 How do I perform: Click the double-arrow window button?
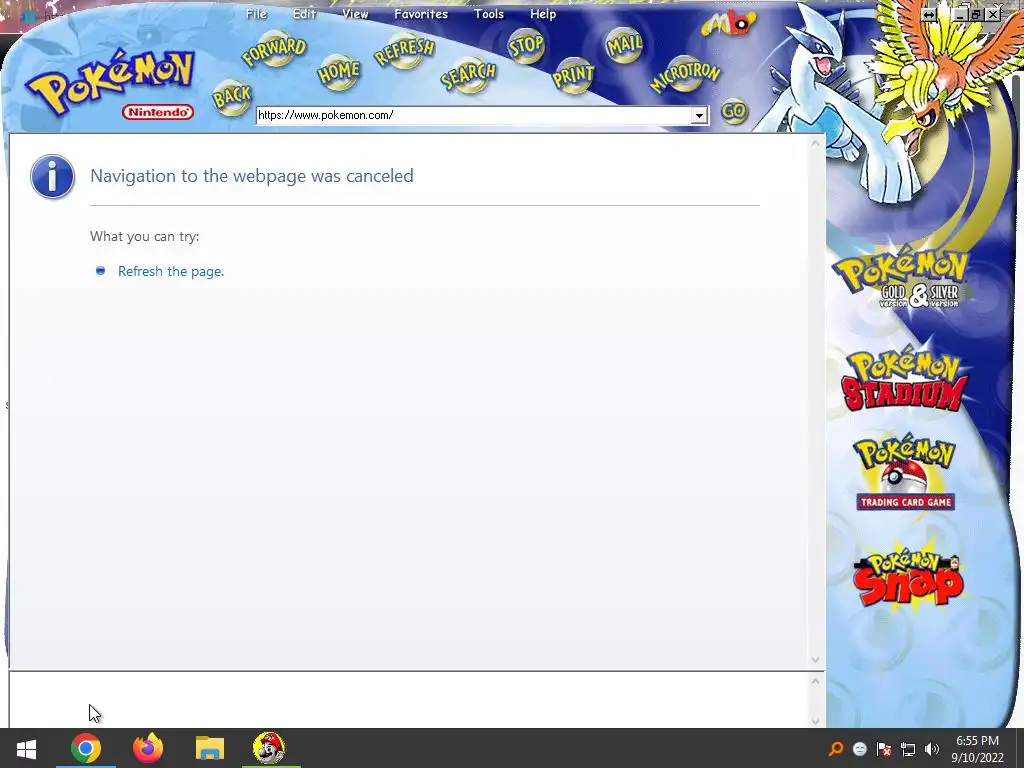coord(929,14)
